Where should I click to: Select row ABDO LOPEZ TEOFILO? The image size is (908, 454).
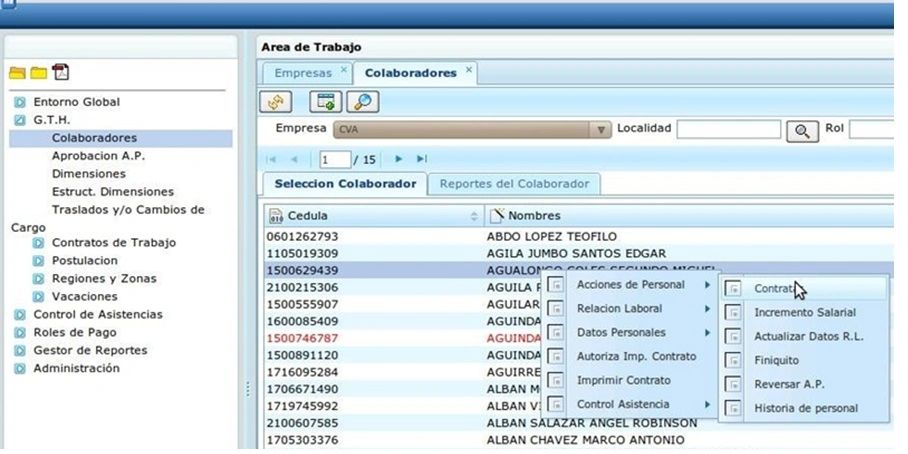click(x=579, y=237)
